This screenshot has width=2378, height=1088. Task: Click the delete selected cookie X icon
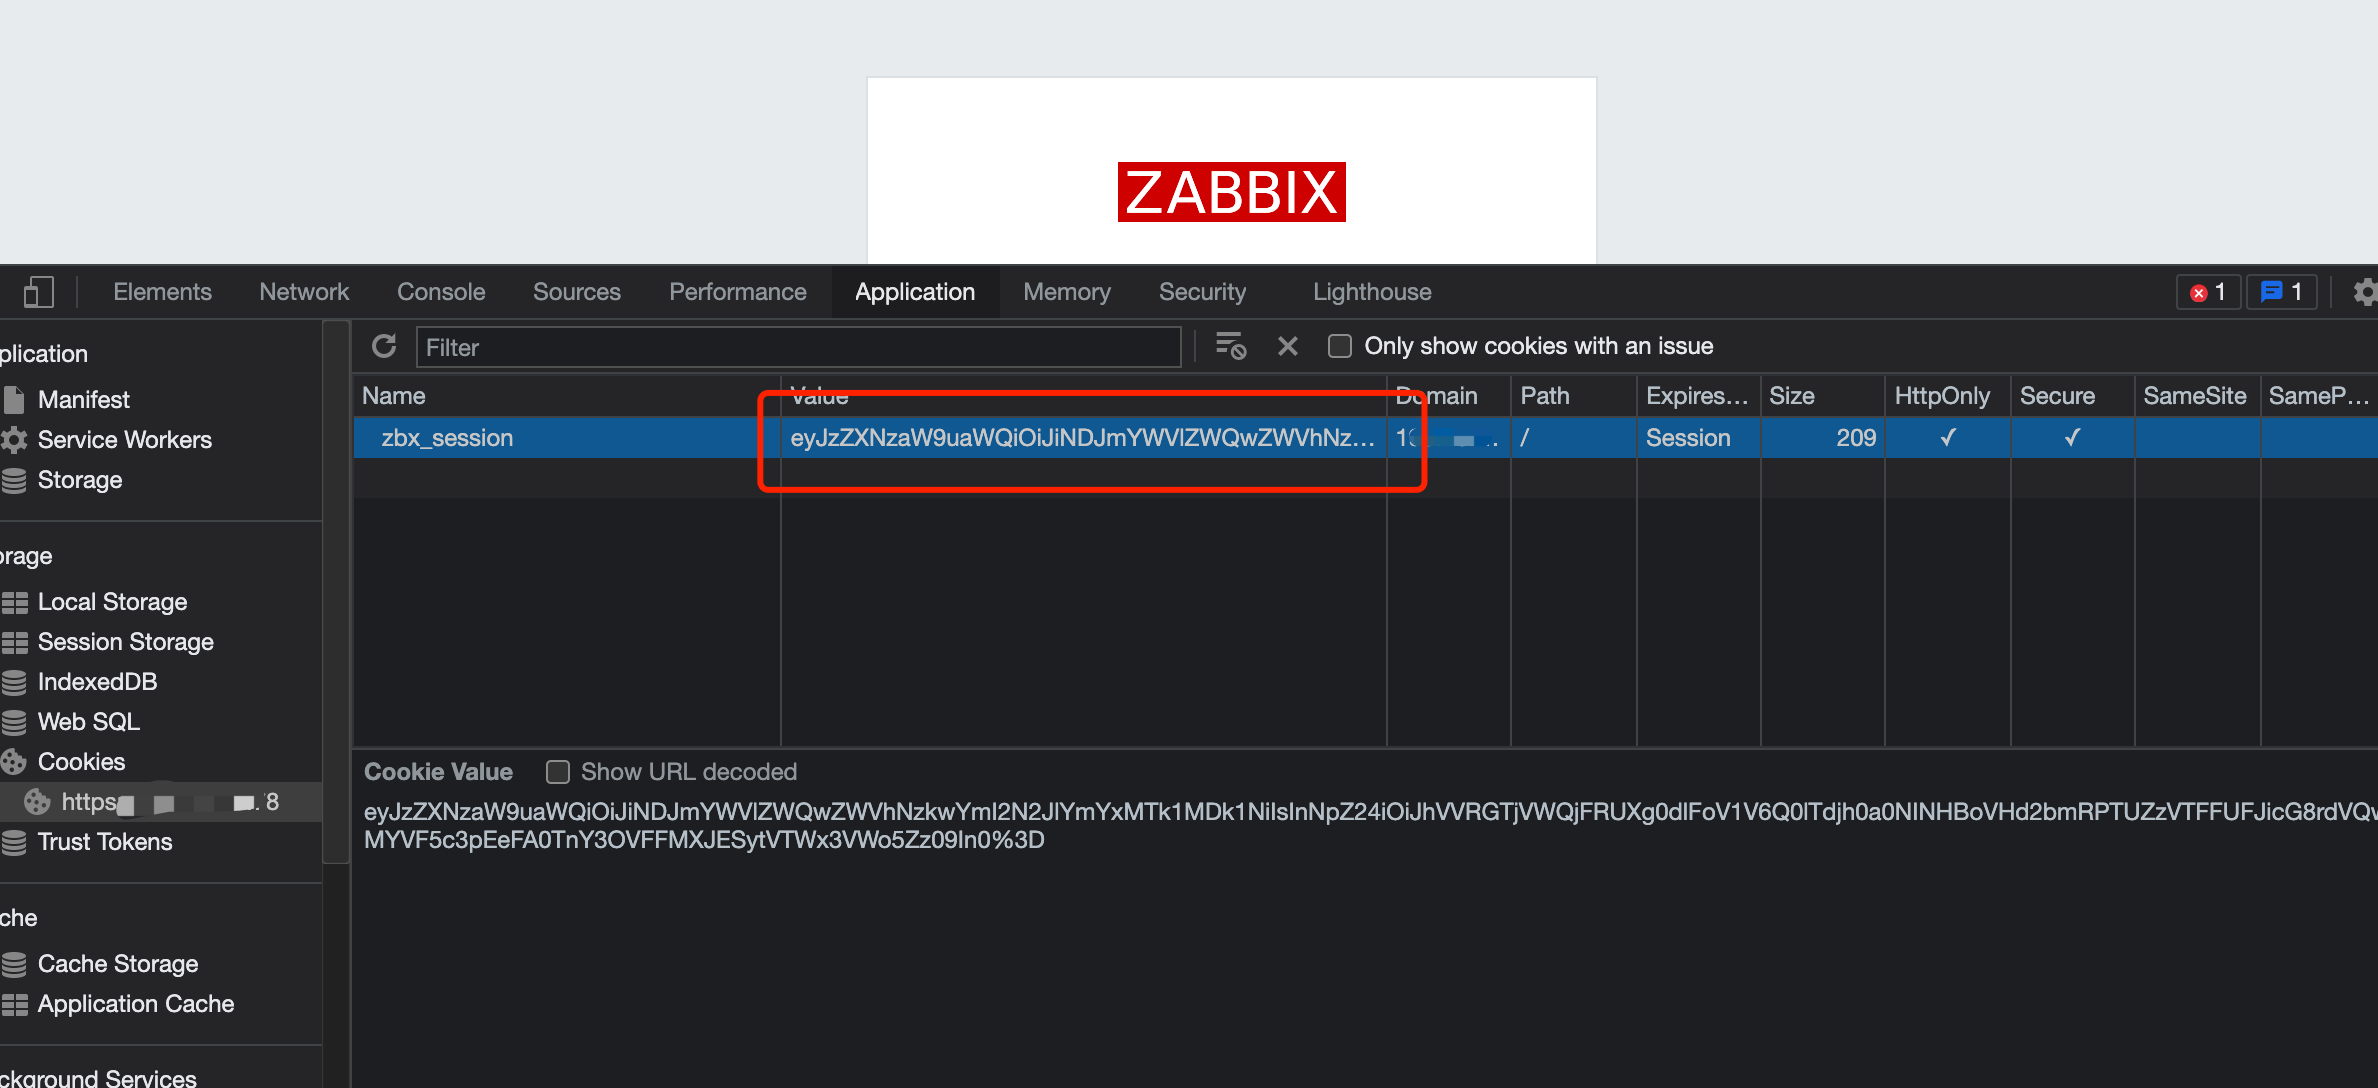click(x=1288, y=346)
